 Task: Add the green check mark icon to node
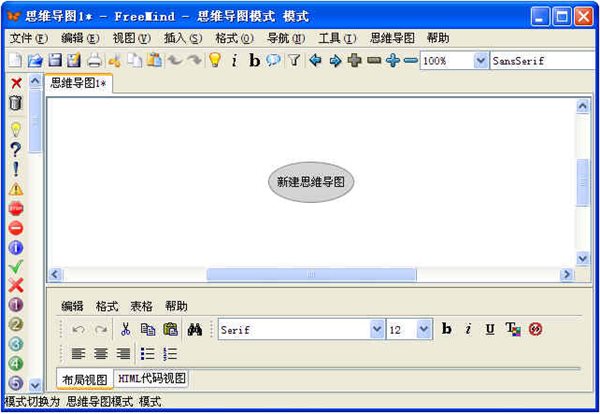point(16,266)
